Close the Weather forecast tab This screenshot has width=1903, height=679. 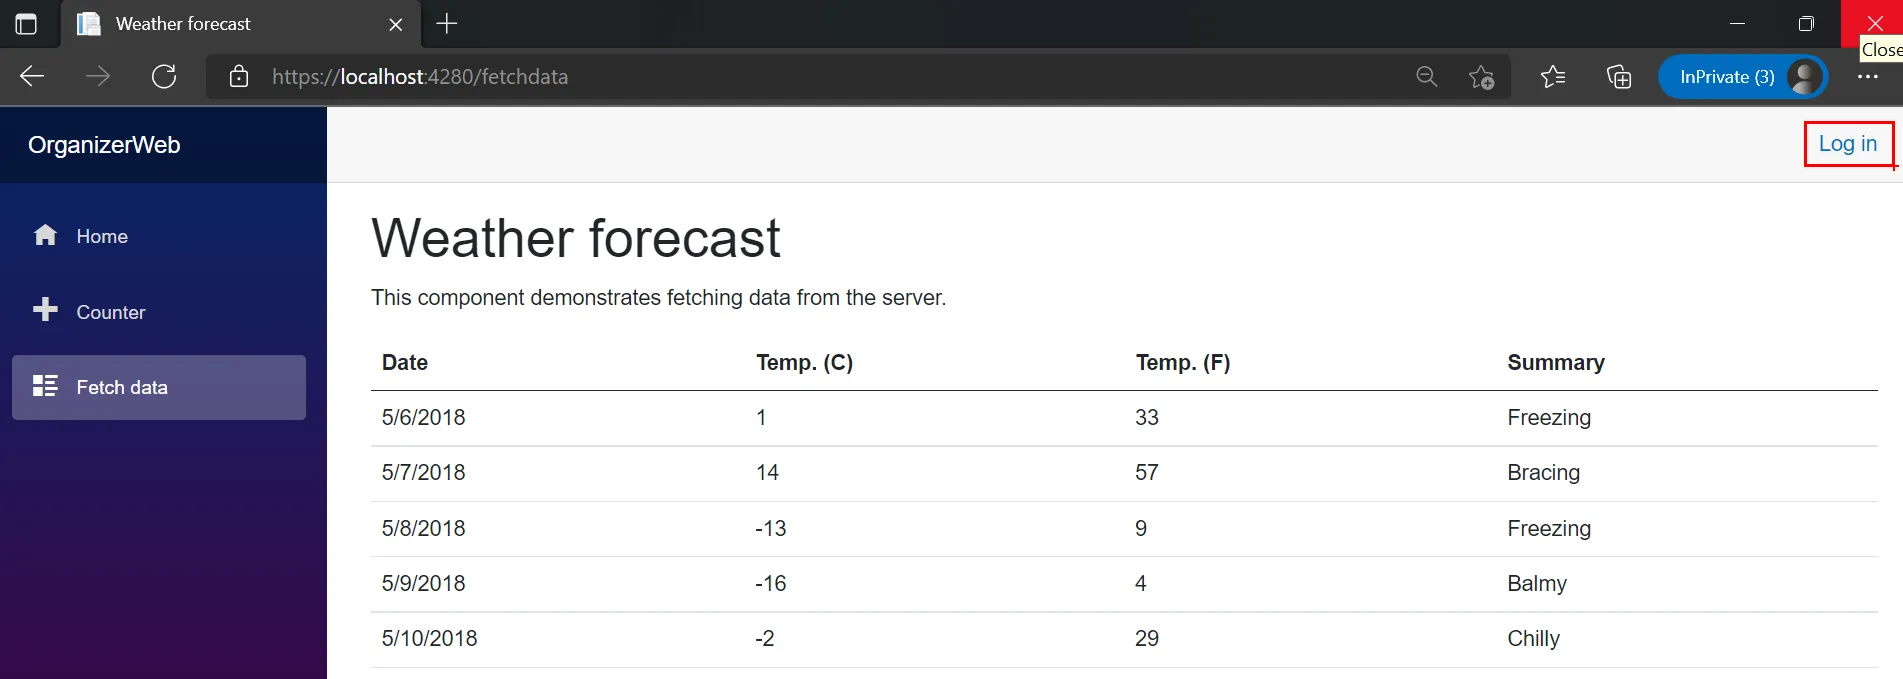396,25
